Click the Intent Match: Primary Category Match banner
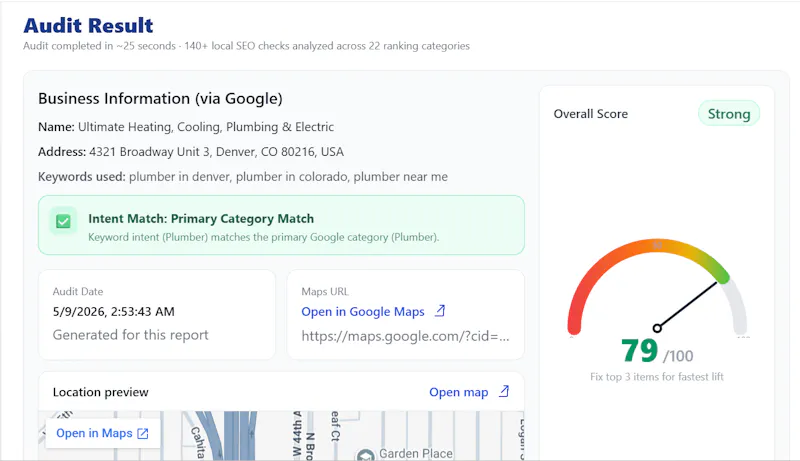This screenshot has height=461, width=800. [x=281, y=225]
